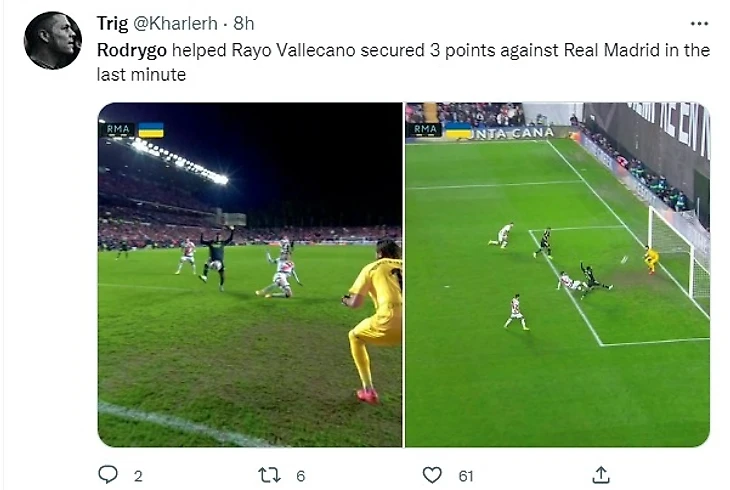Click the 8h timestamp link
Image resolution: width=730 pixels, height=490 pixels.
pyautogui.click(x=243, y=23)
